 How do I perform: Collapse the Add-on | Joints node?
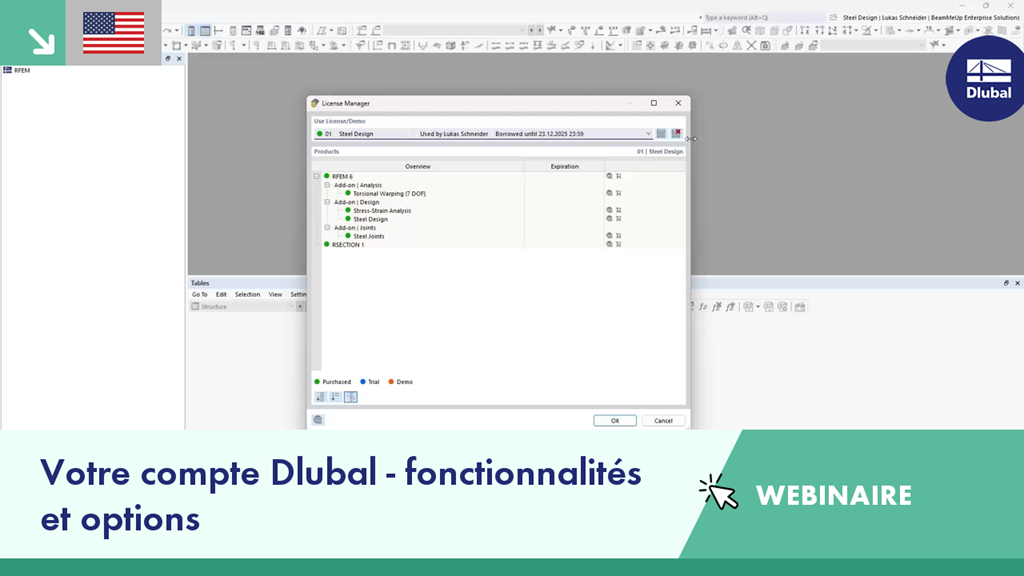pyautogui.click(x=327, y=227)
